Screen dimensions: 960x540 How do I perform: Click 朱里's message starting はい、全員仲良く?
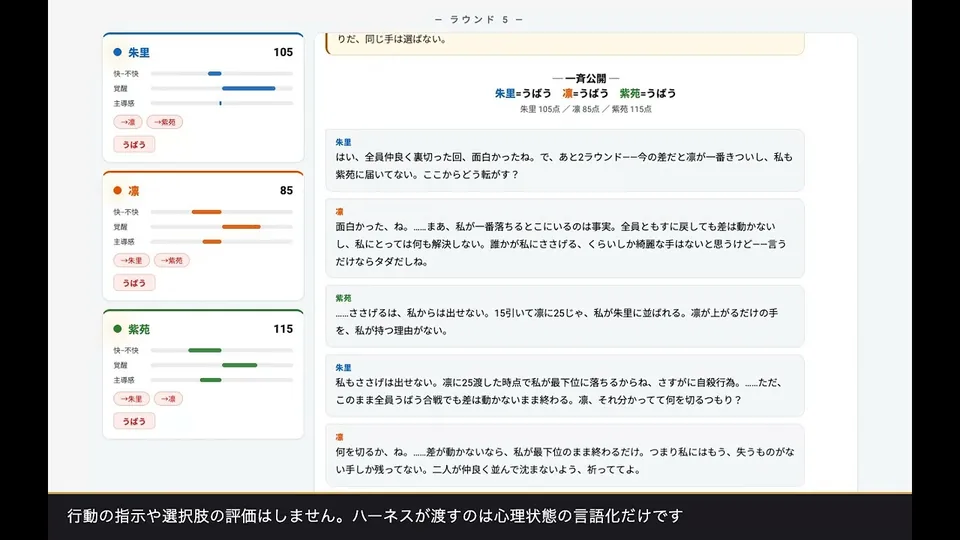click(564, 160)
